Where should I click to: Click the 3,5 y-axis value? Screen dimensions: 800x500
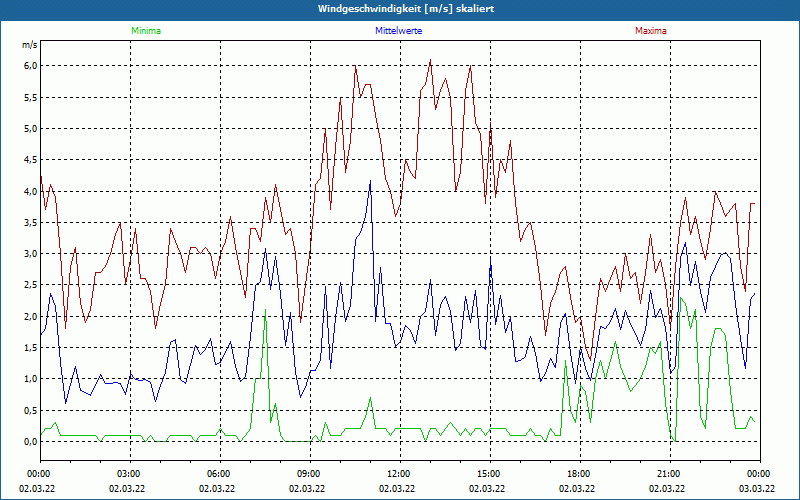click(31, 222)
